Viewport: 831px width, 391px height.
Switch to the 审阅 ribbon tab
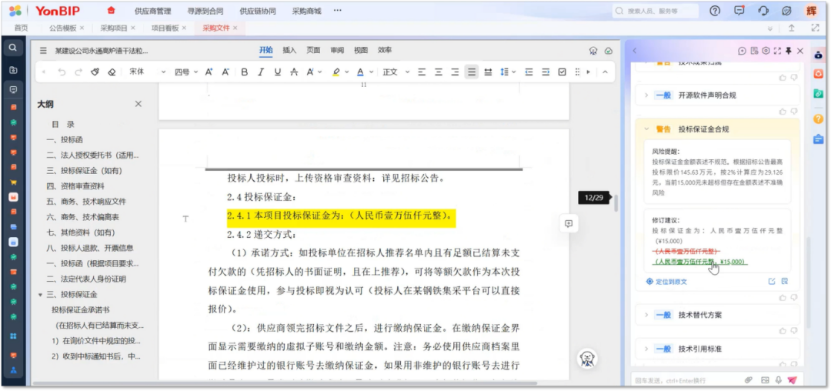337,50
